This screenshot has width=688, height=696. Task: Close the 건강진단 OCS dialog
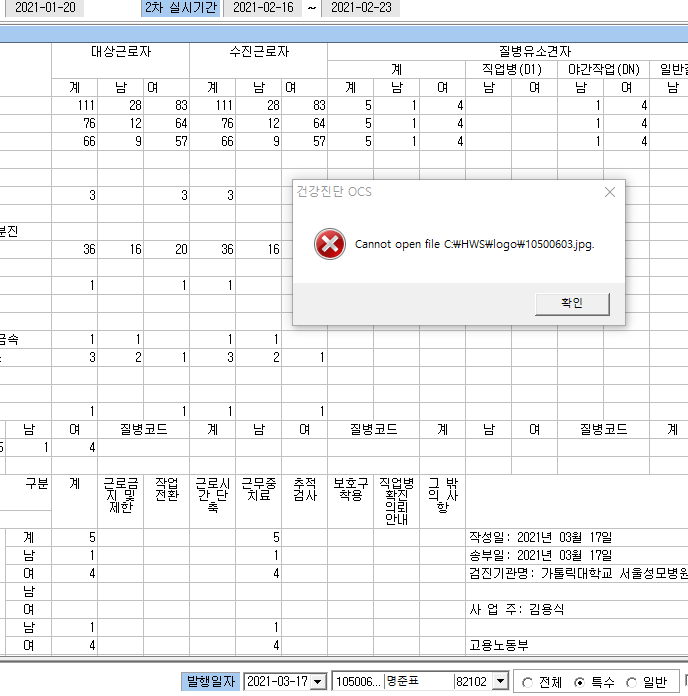(610, 192)
